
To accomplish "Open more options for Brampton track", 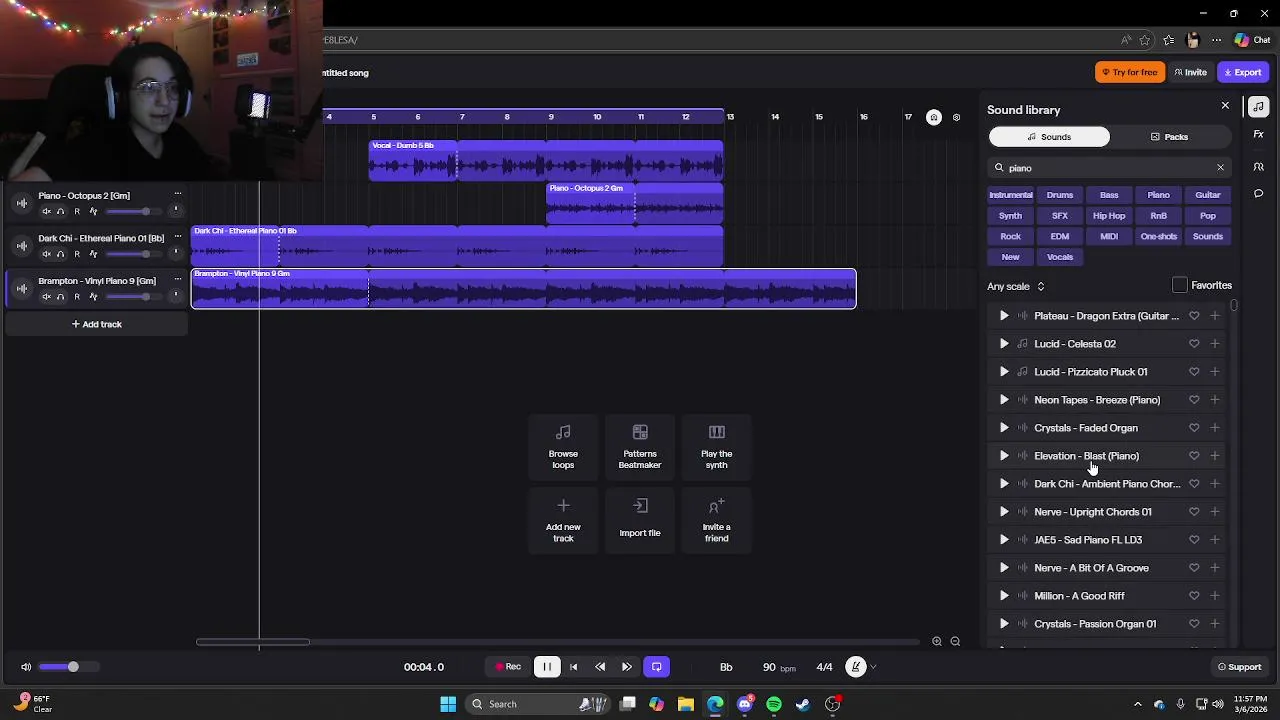I will (x=177, y=280).
